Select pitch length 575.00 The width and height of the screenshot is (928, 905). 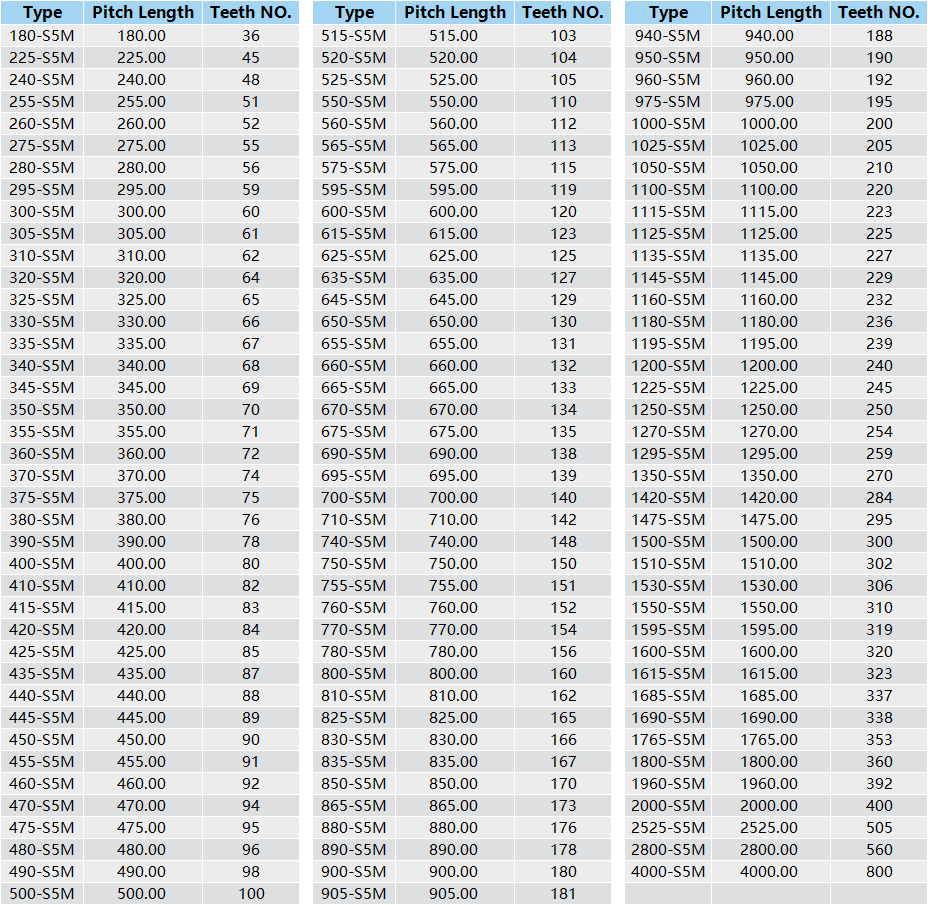tap(453, 168)
